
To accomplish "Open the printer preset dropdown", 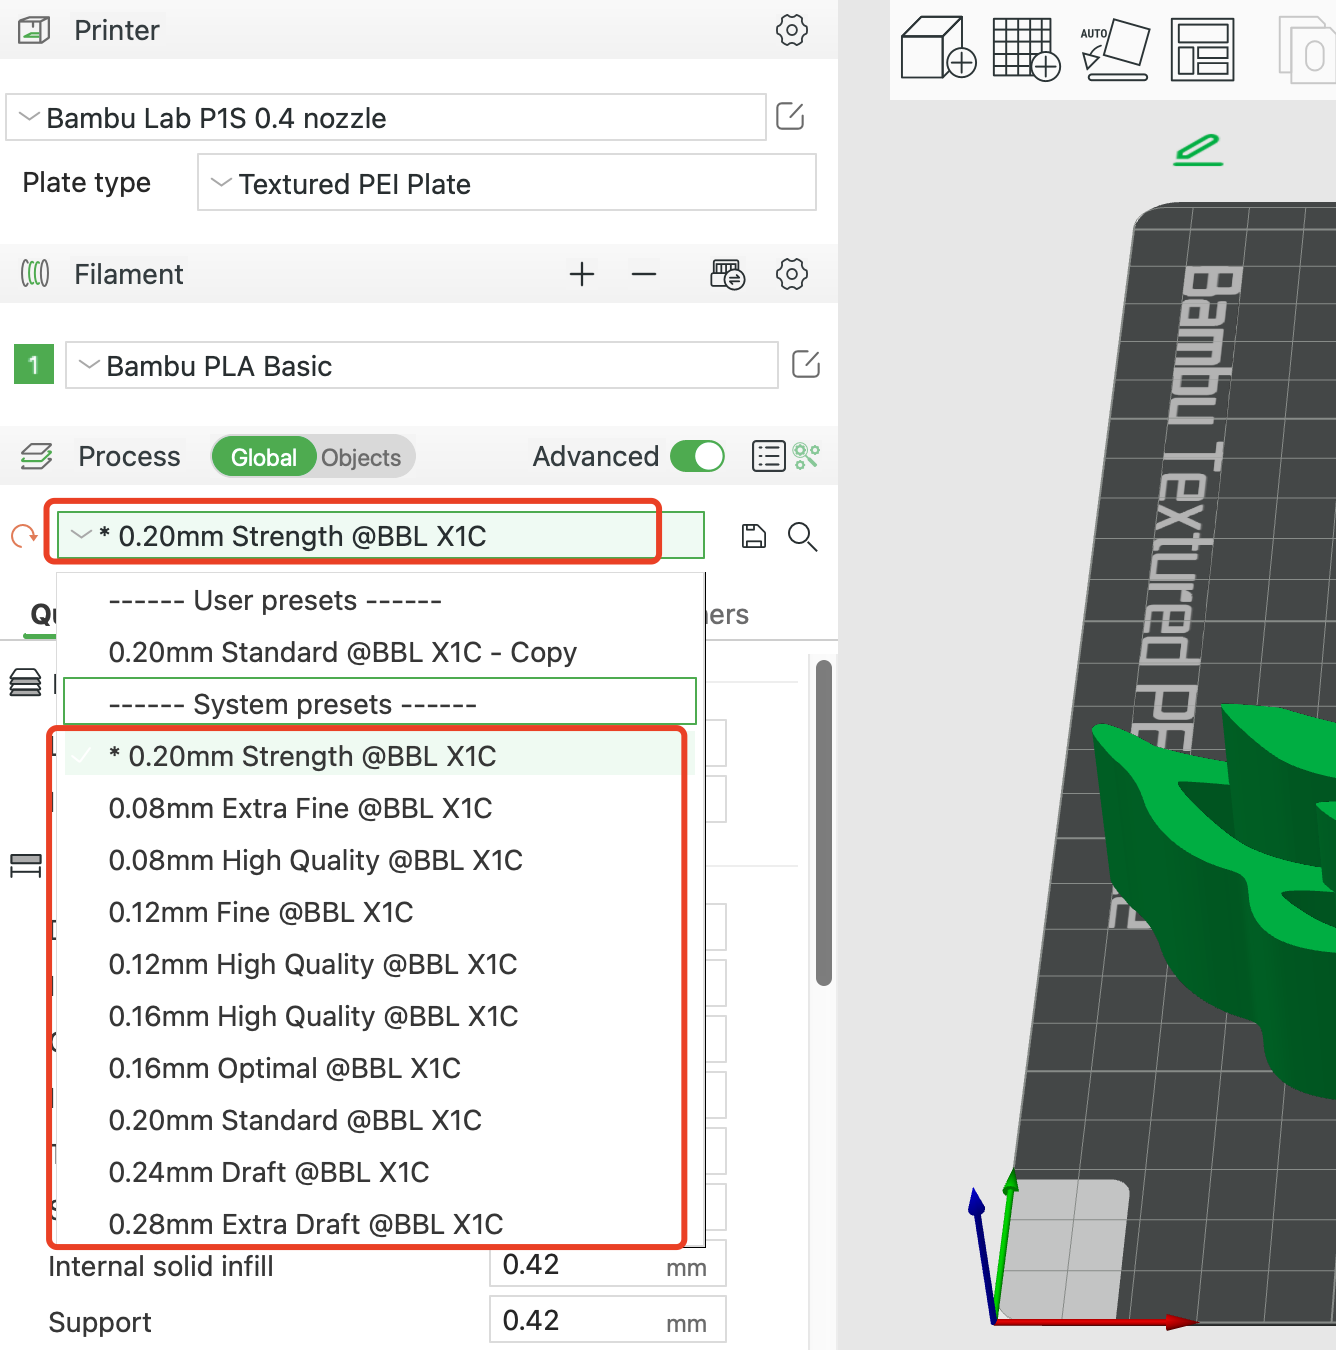I will tap(386, 118).
